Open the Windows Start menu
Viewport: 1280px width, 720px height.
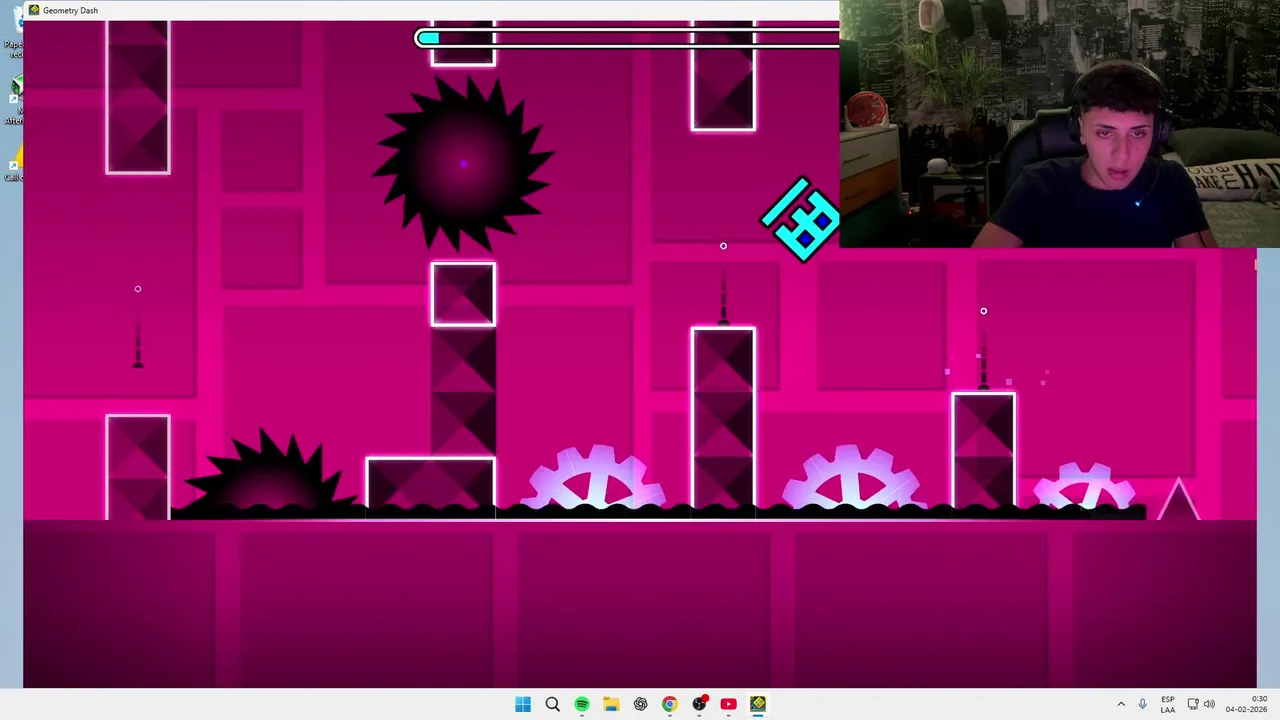(523, 704)
